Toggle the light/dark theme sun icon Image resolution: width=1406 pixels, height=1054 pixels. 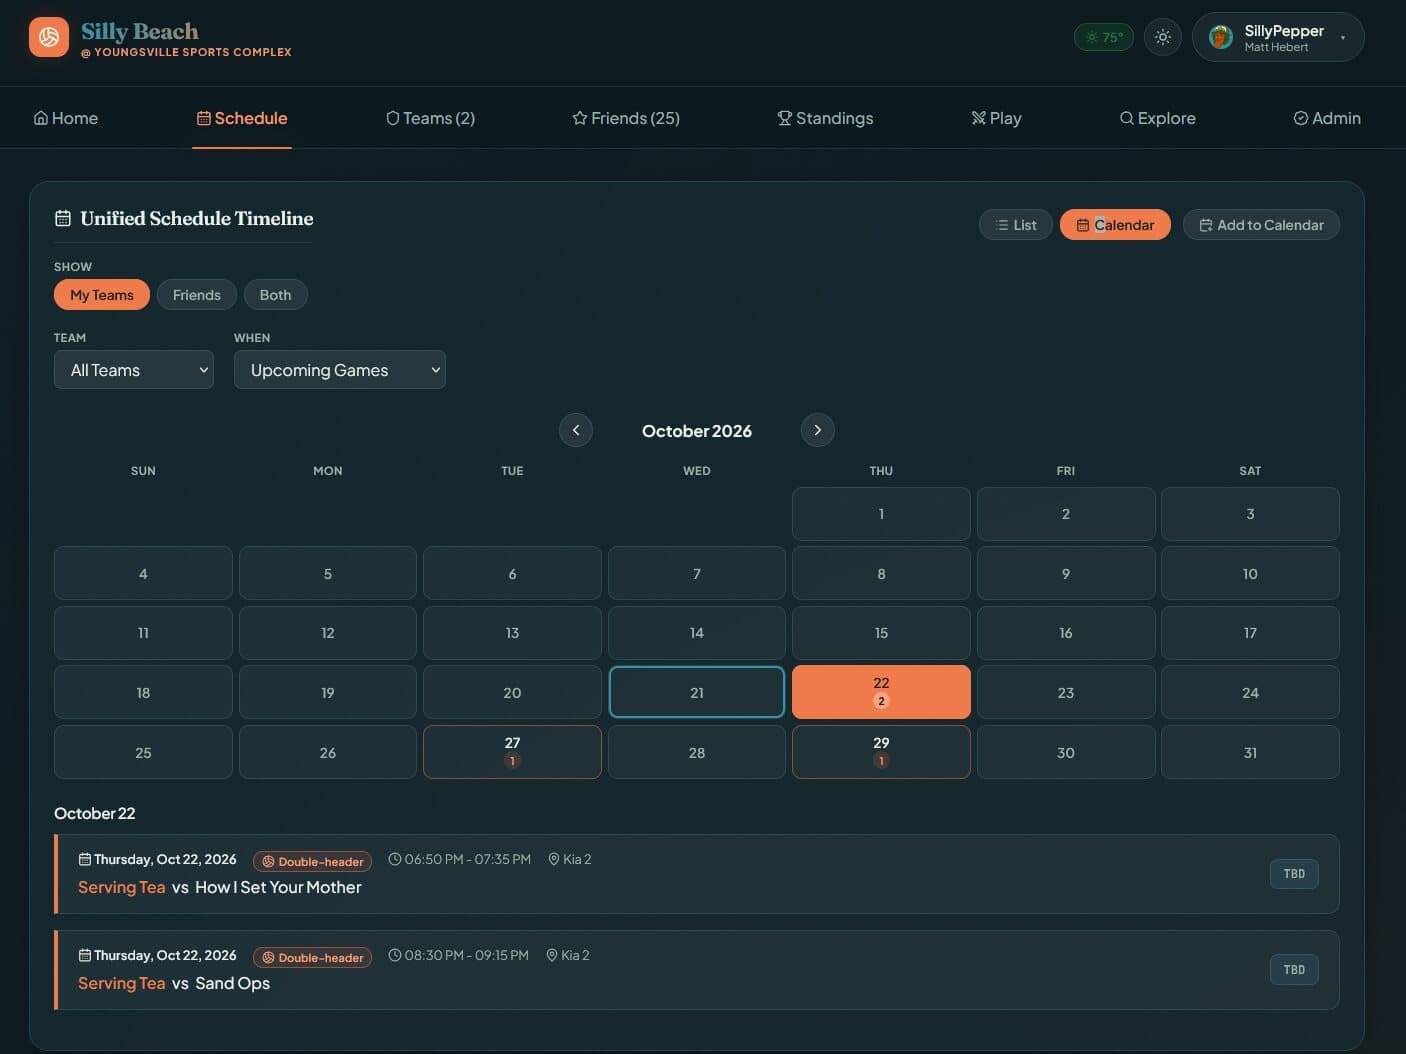(x=1162, y=37)
